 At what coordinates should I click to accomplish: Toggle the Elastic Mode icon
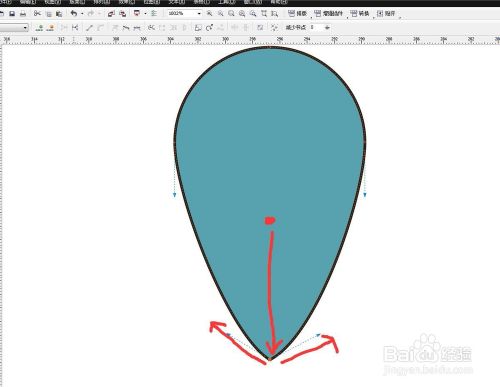pos(260,28)
